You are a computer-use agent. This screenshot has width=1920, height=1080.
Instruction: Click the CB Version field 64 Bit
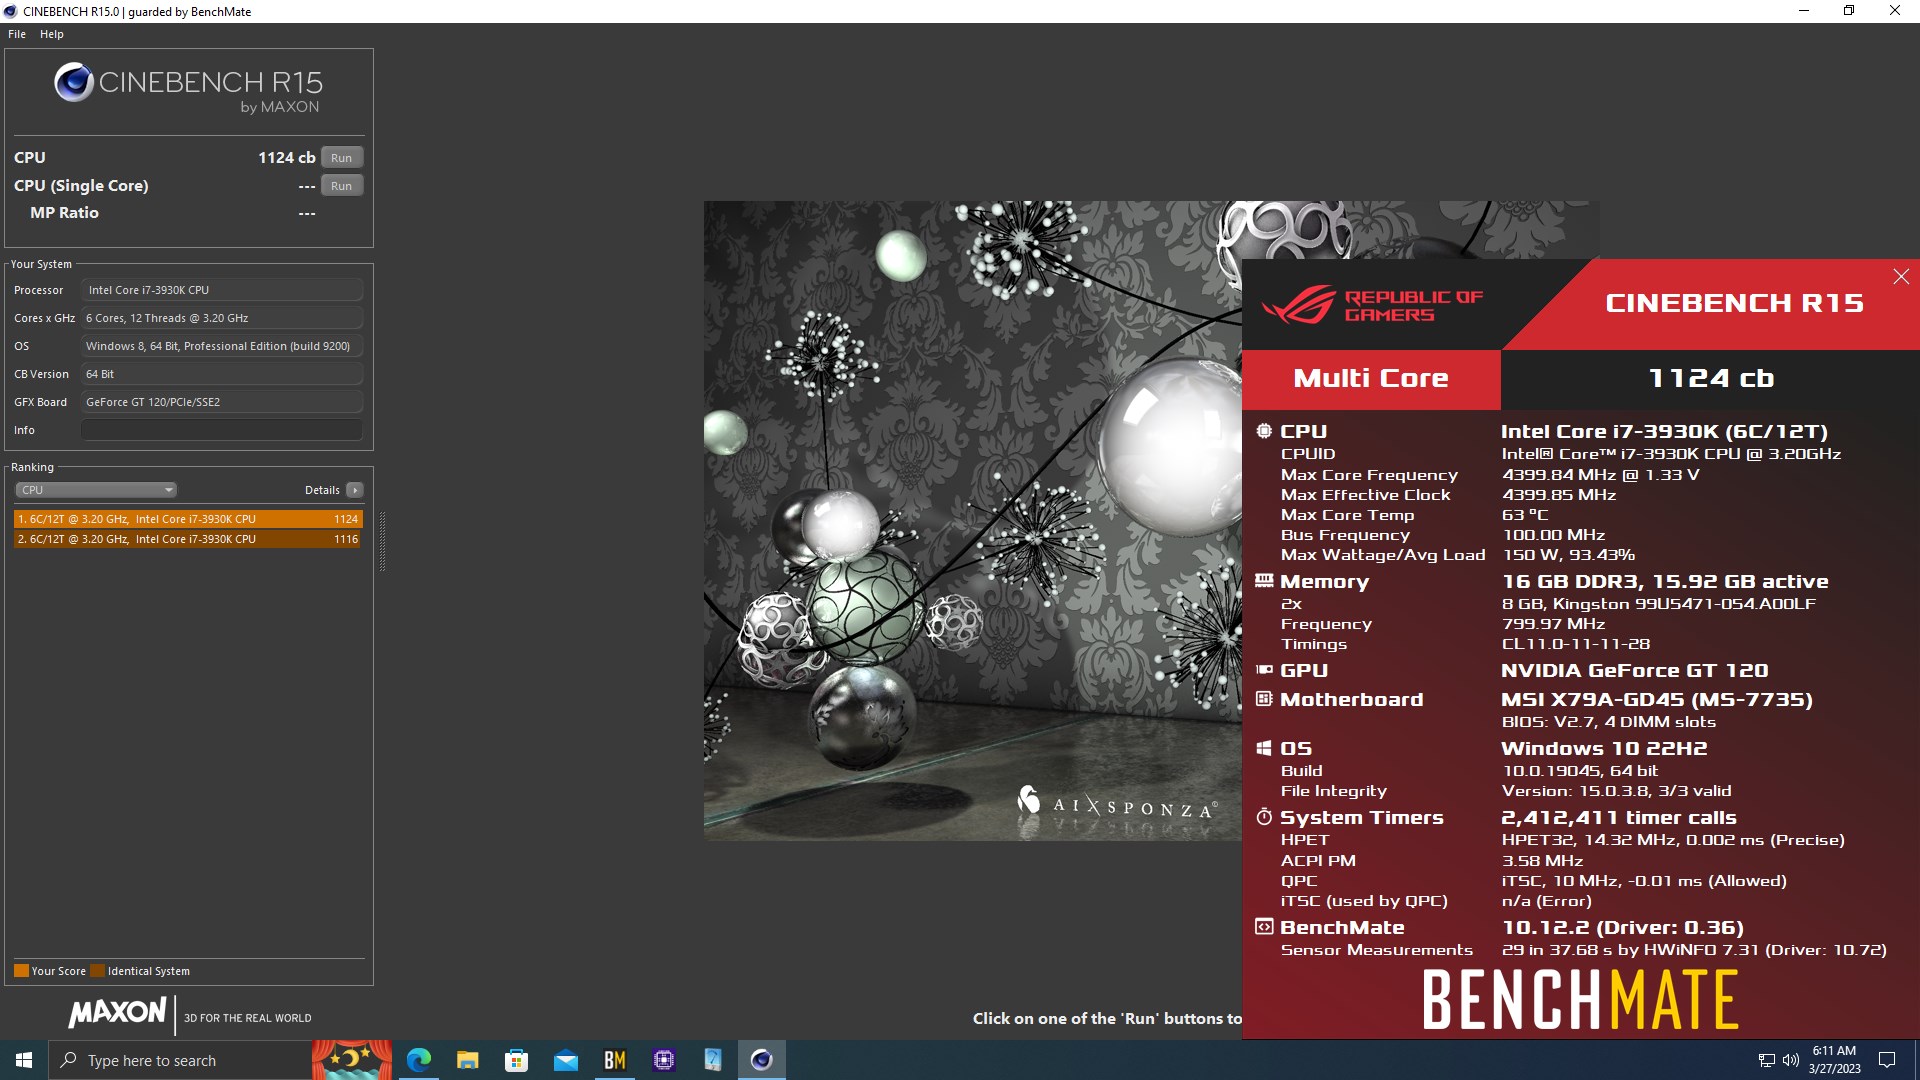click(x=222, y=374)
